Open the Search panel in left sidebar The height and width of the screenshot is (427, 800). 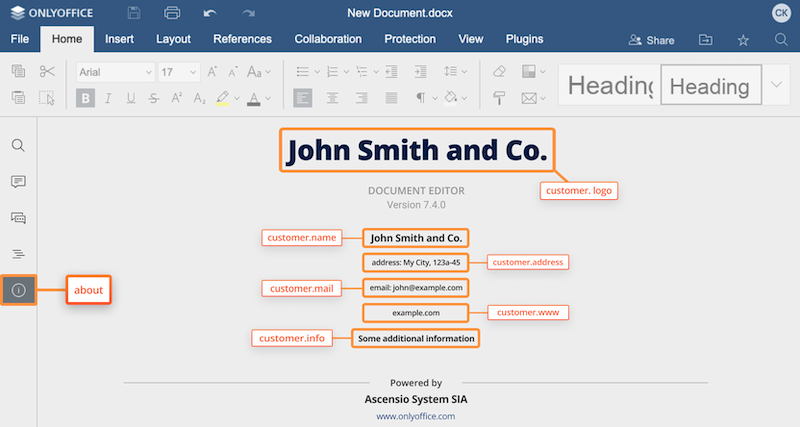click(x=18, y=145)
